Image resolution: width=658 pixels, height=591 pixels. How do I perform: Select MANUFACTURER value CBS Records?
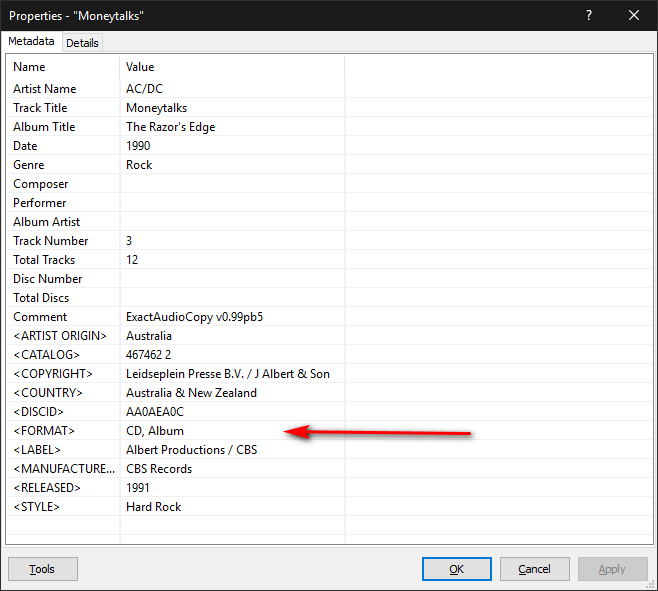point(159,469)
